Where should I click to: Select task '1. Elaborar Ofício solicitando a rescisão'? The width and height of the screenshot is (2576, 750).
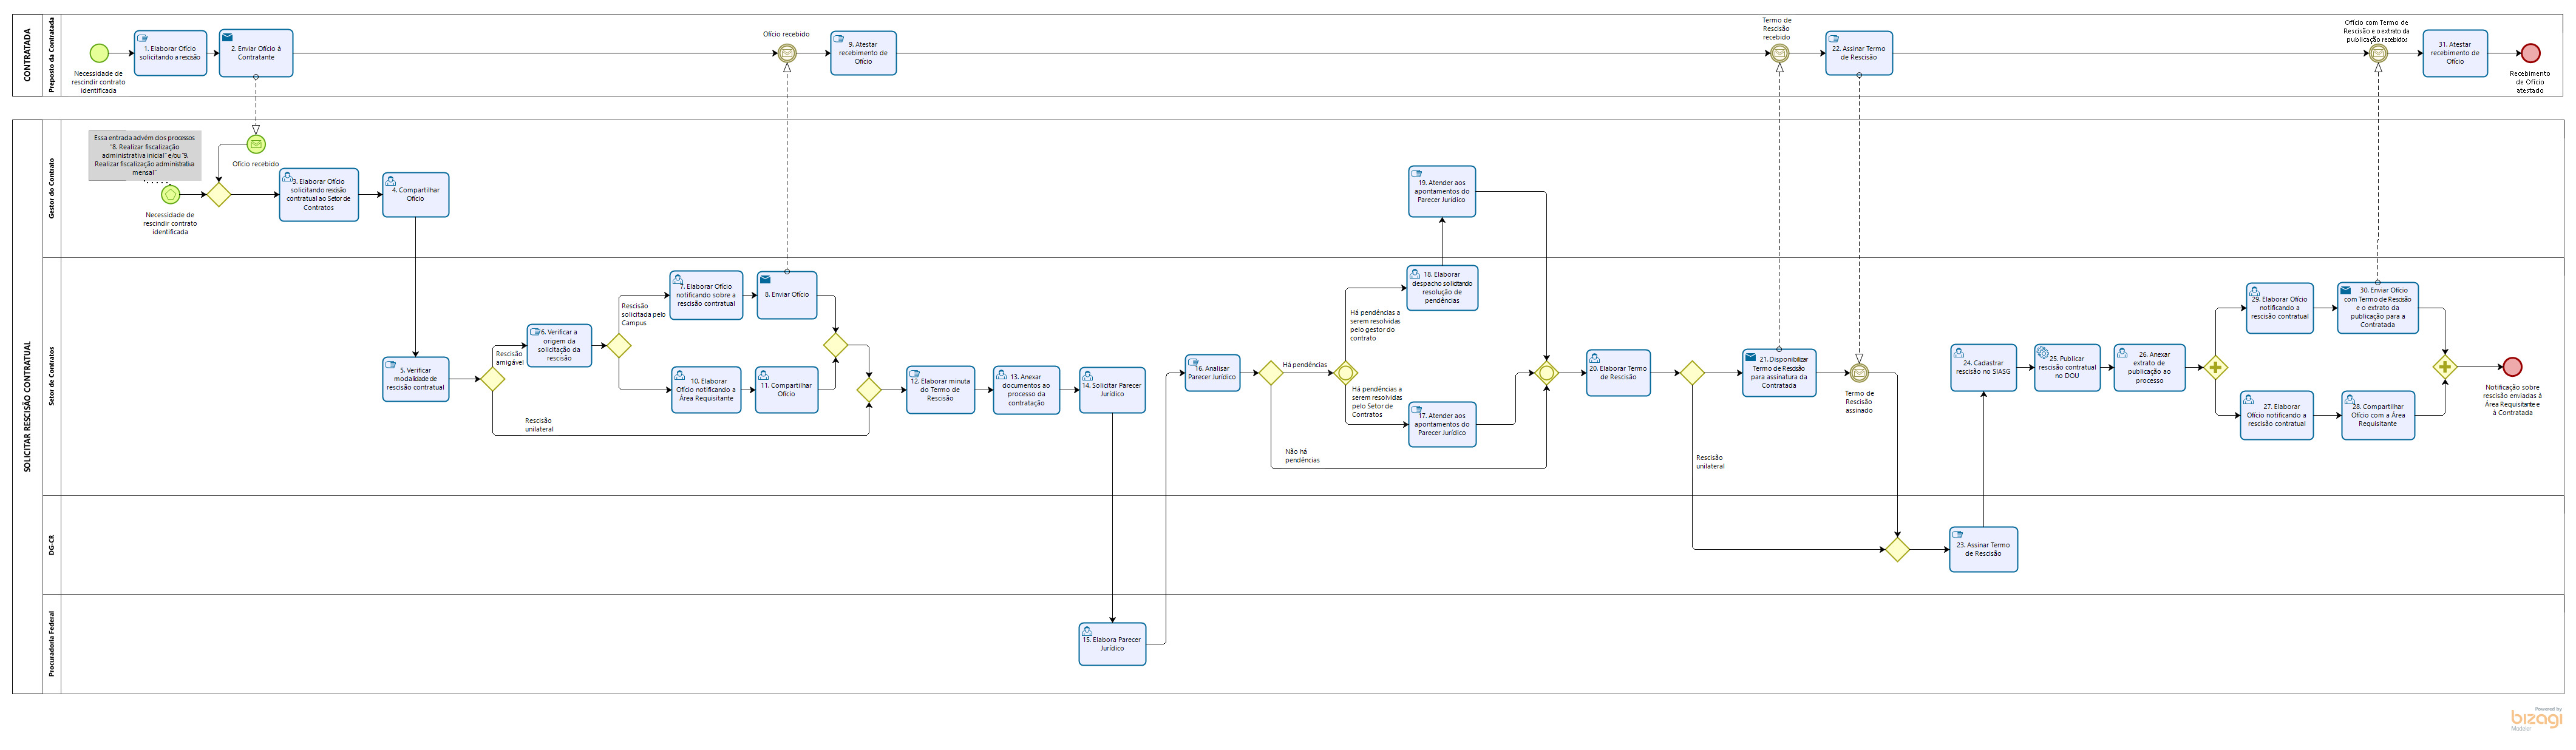170,53
